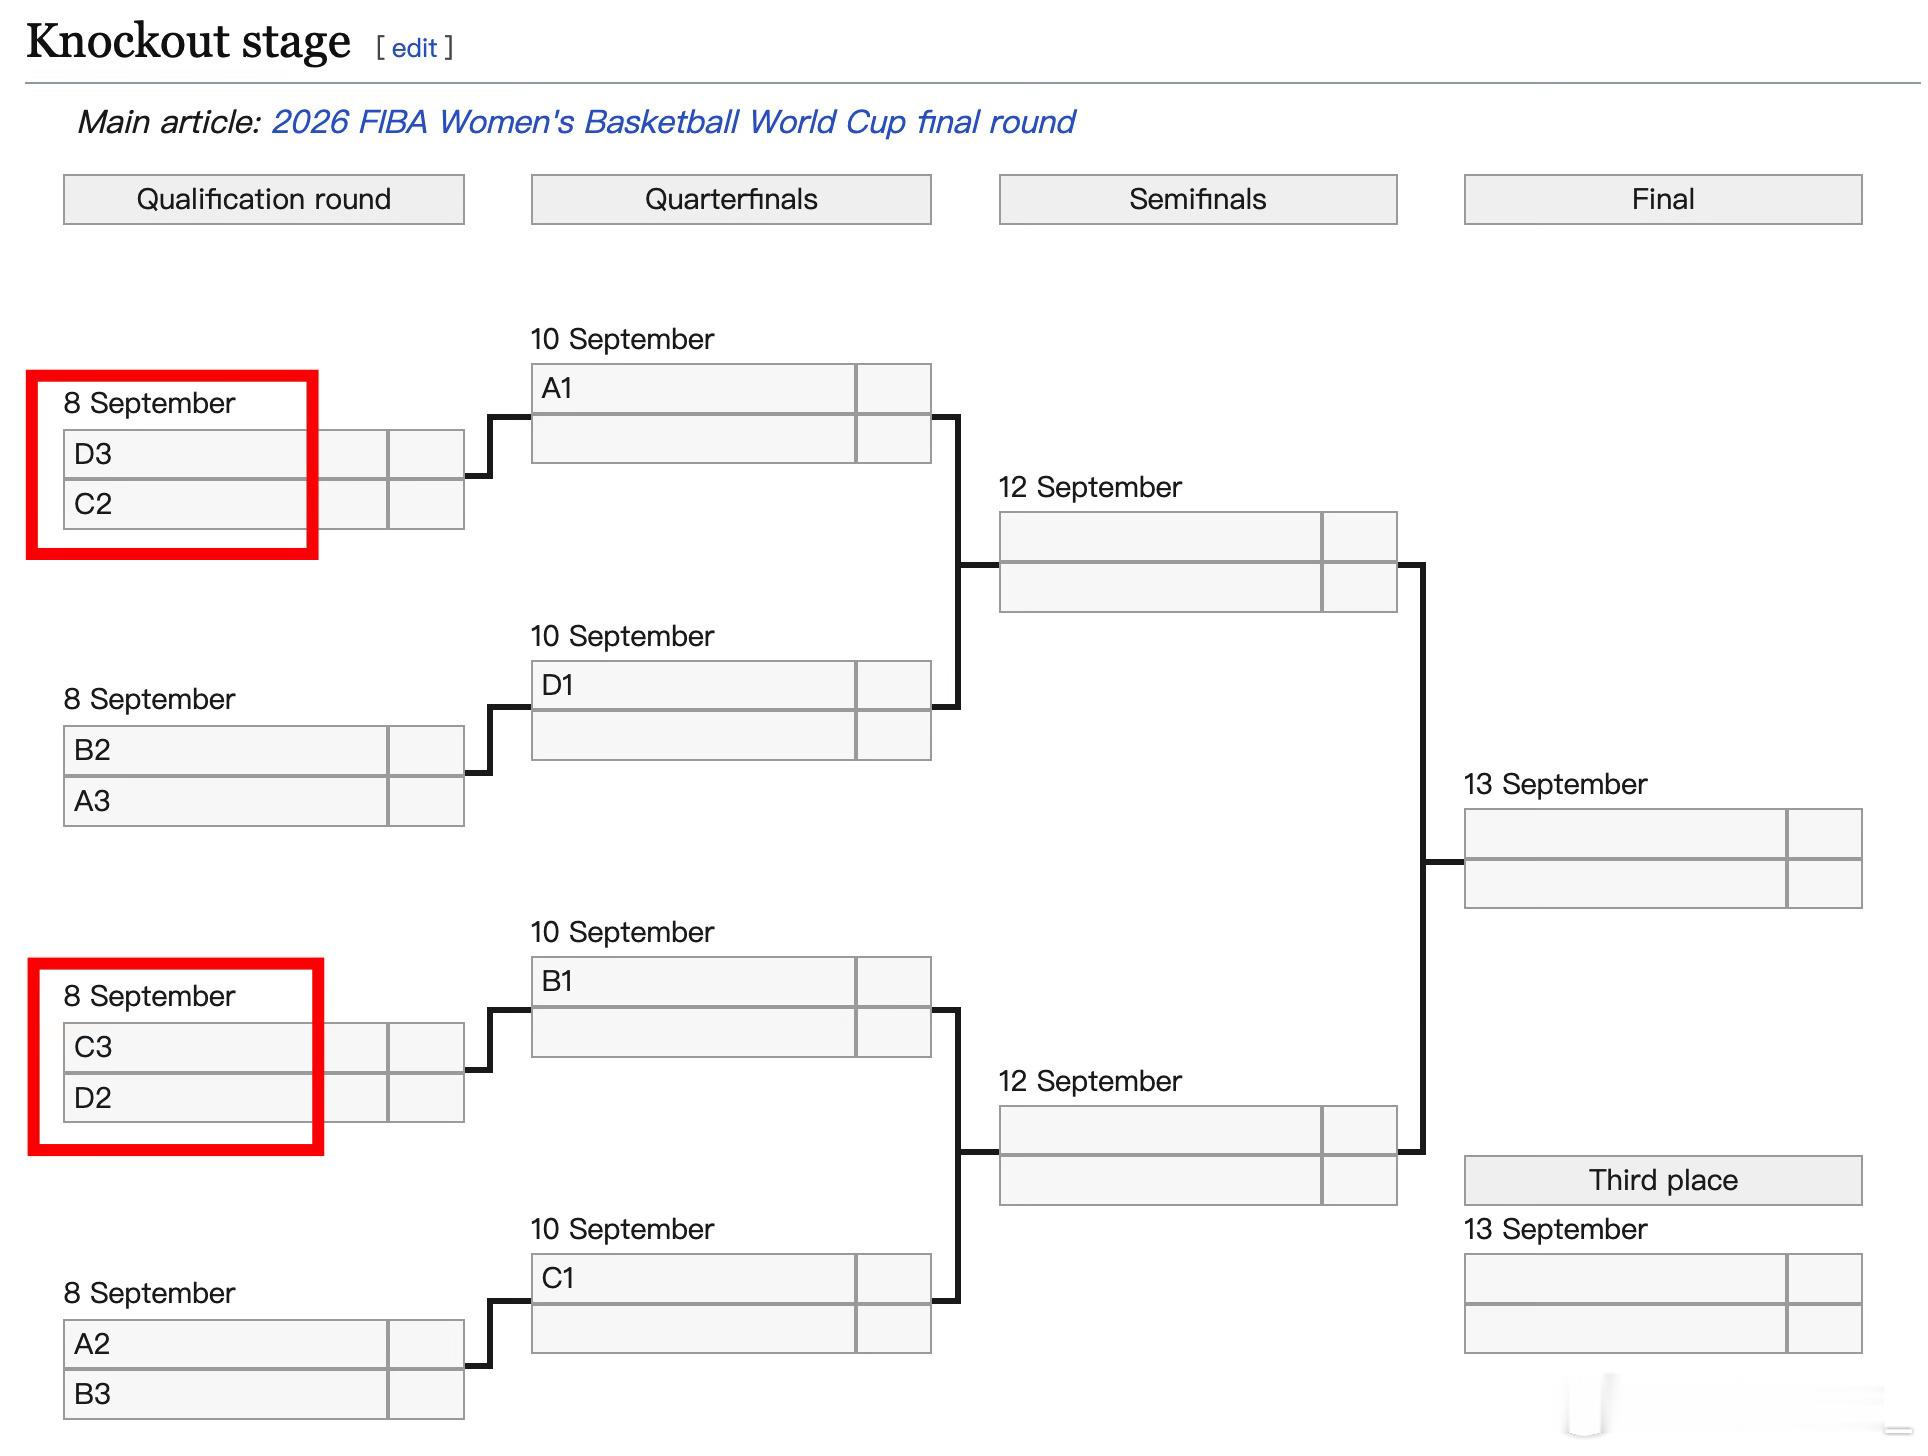Select the Quarterfinals column header
The width and height of the screenshot is (1928, 1456).
pos(730,199)
